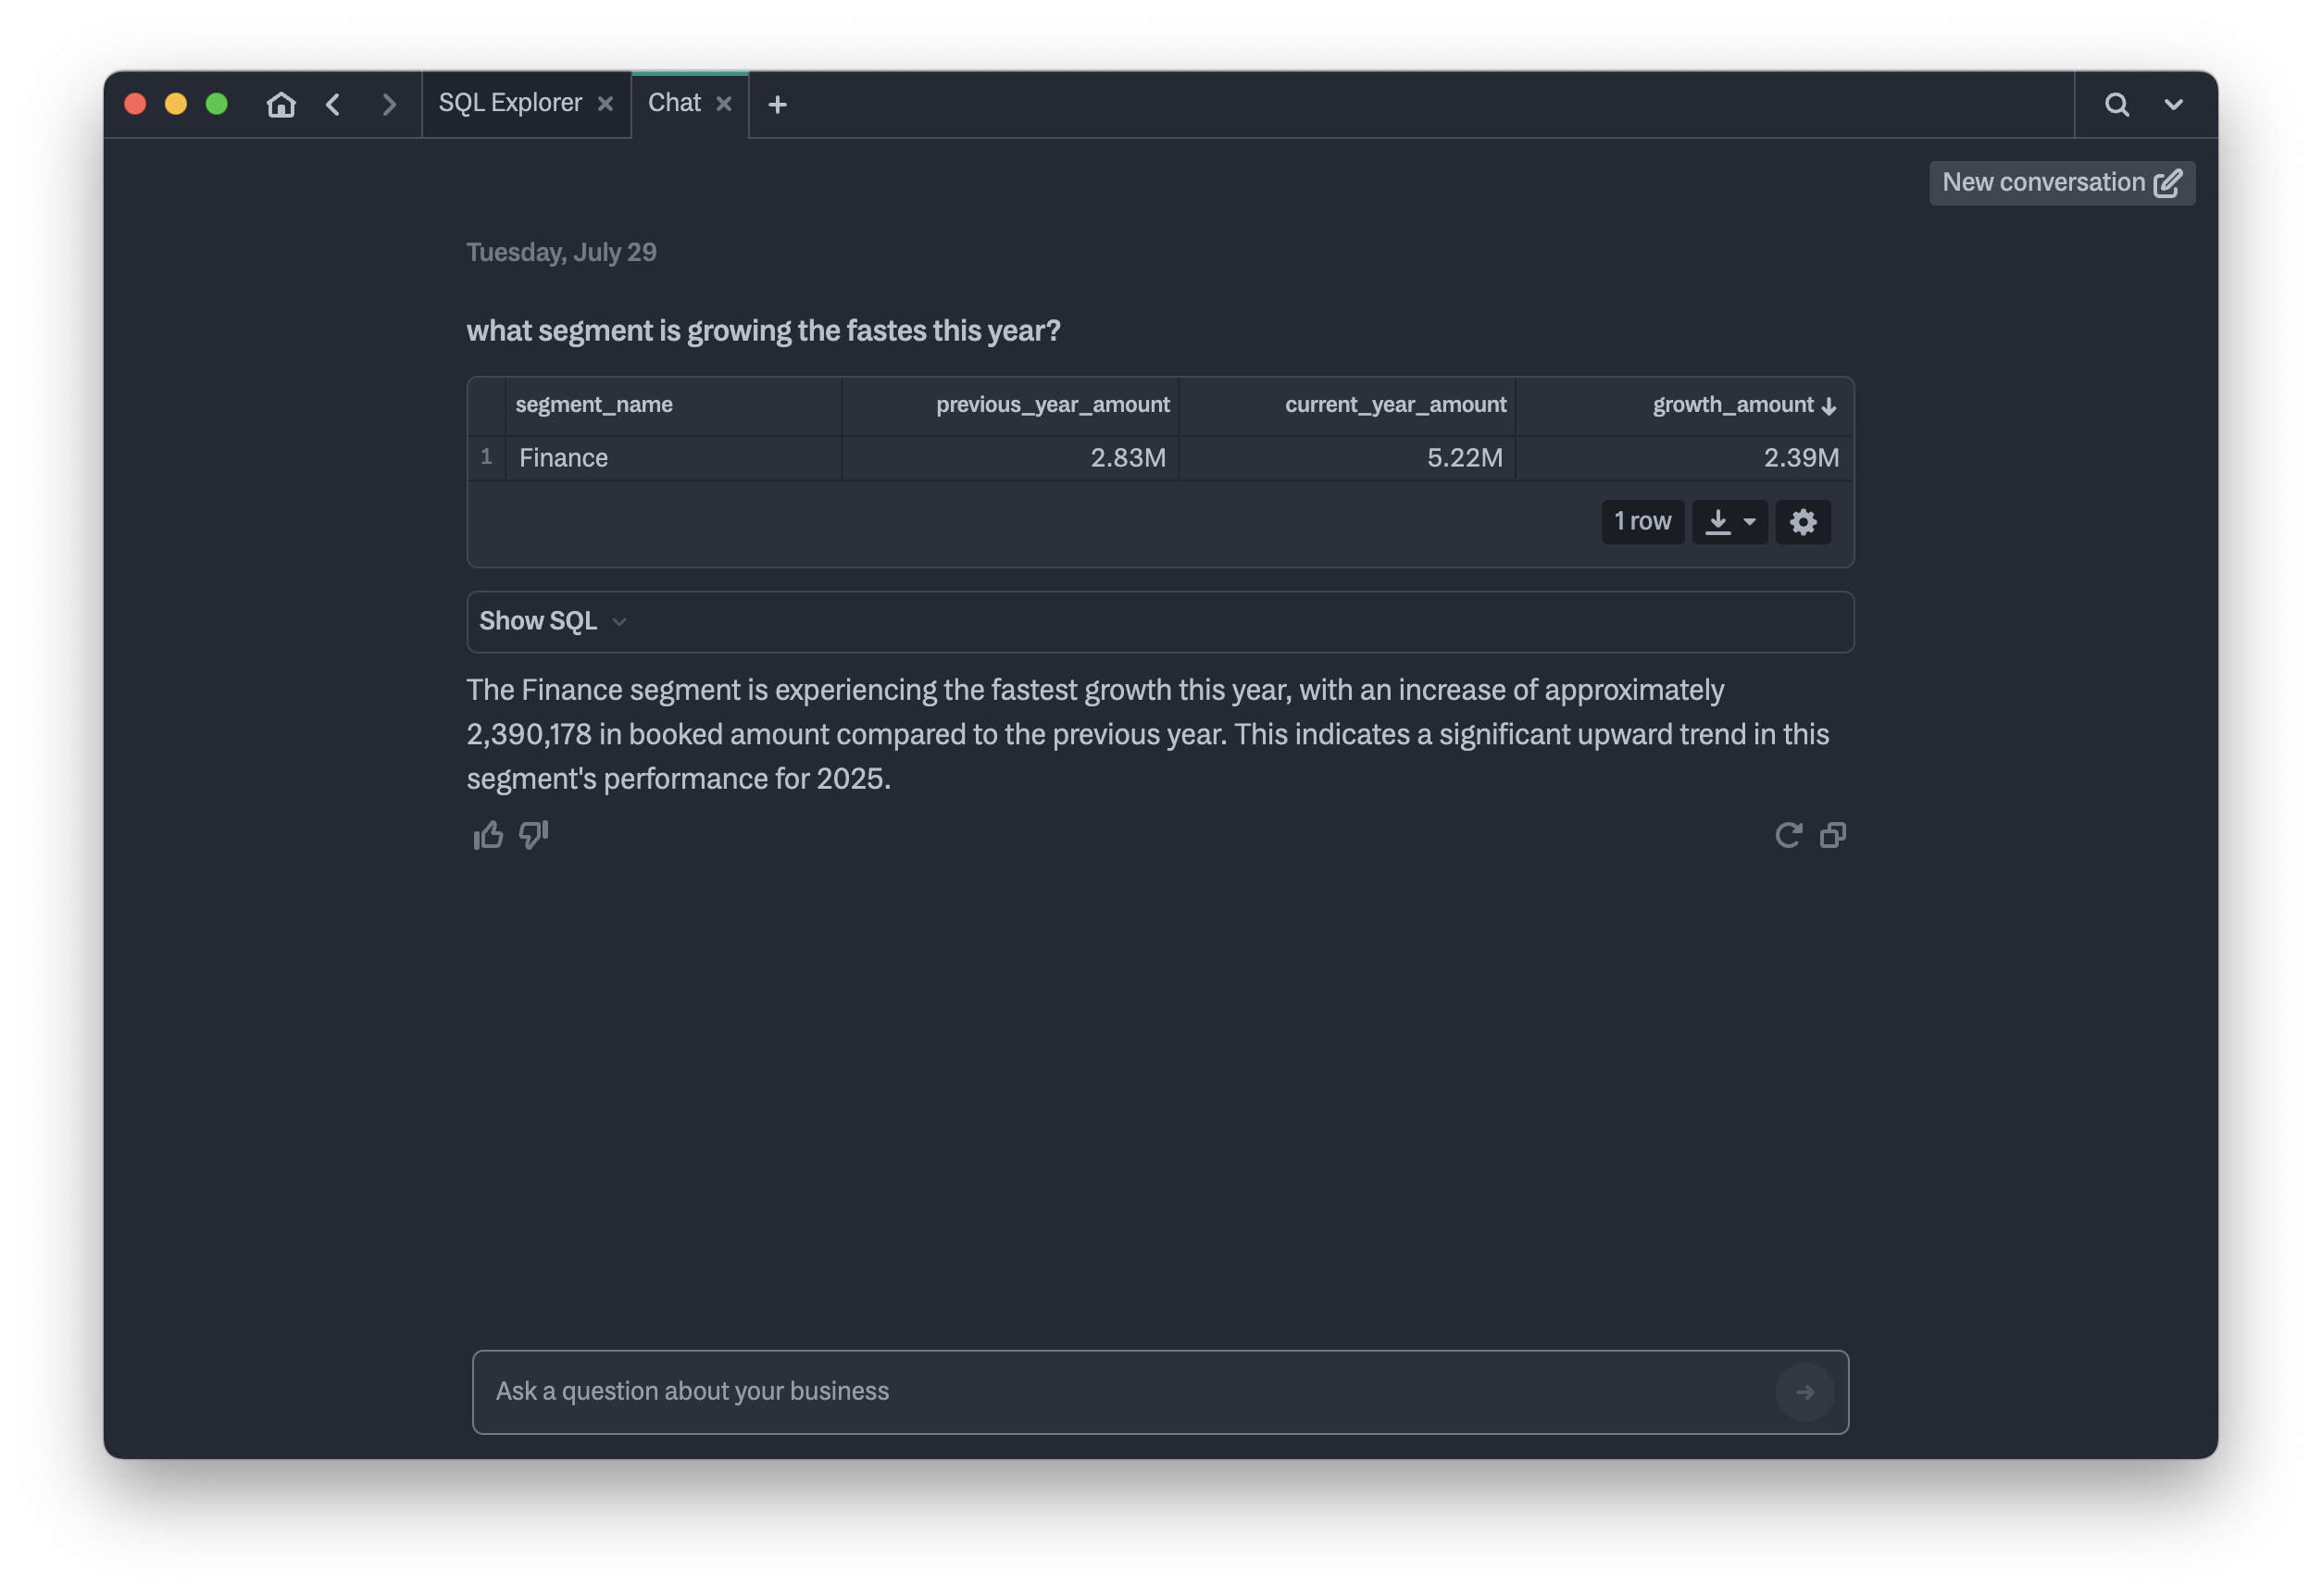
Task: Give the answer a thumbs down
Action: 534,835
